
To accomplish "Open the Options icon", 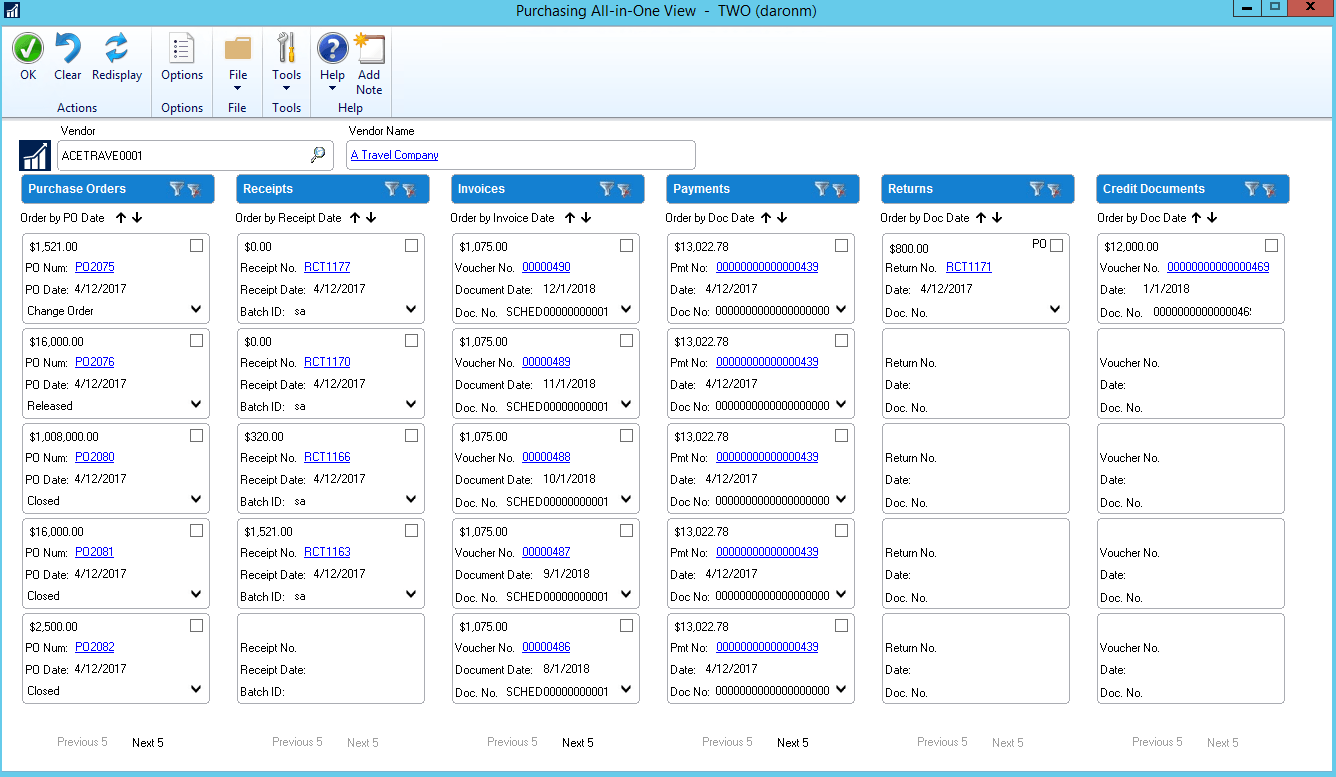I will click(181, 48).
